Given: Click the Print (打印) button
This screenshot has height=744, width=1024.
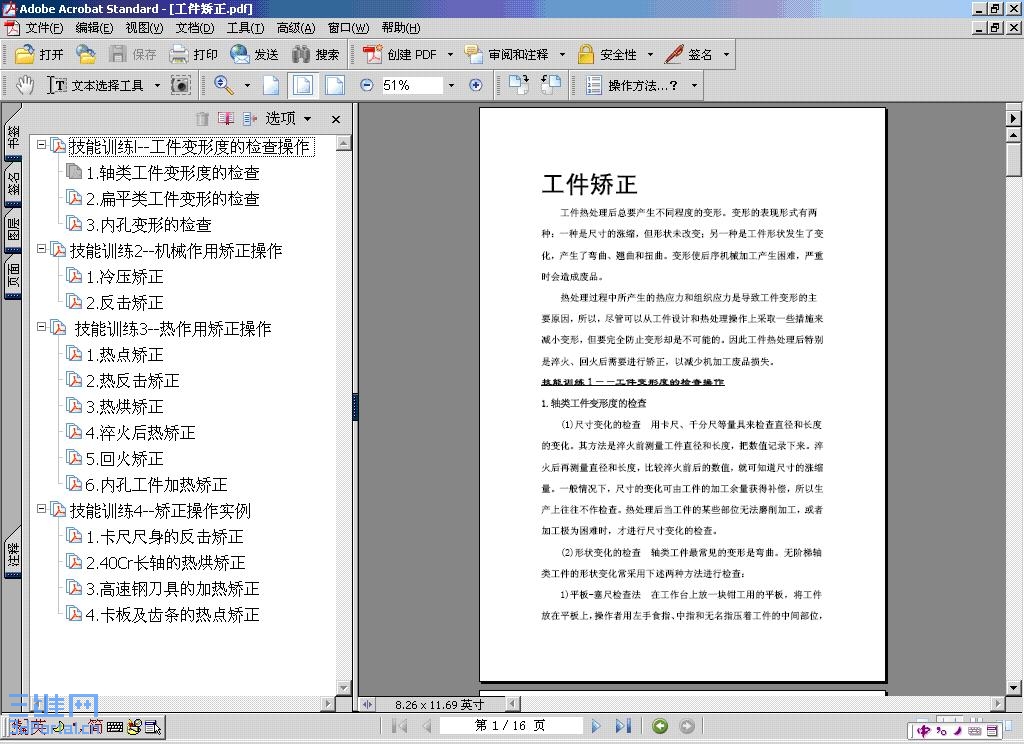Looking at the screenshot, I should click(x=193, y=54).
